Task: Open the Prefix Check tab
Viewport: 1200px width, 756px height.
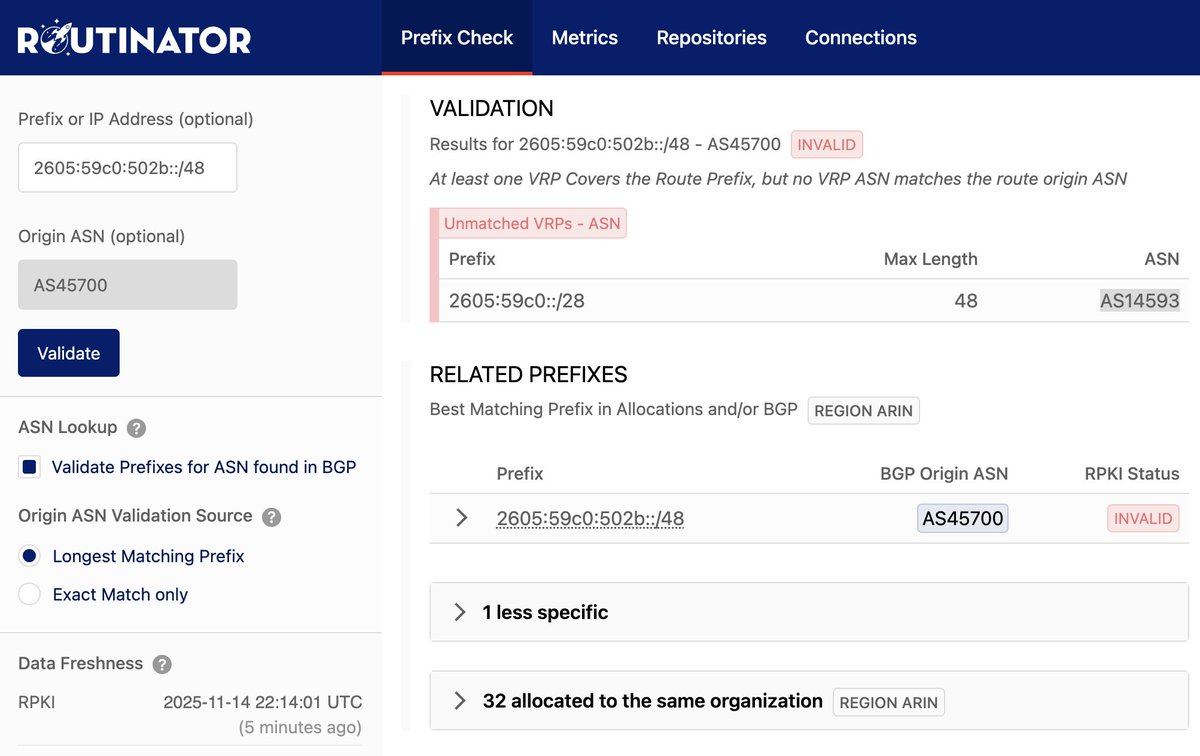Action: point(457,38)
